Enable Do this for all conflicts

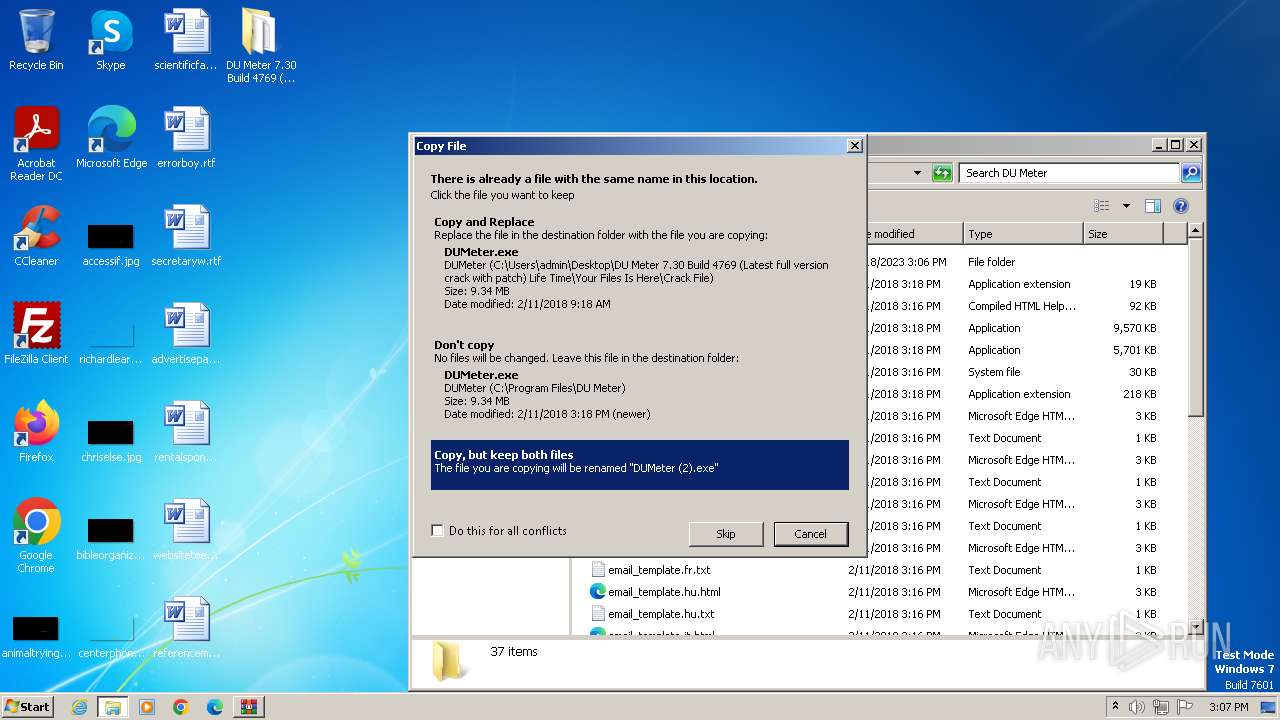pyautogui.click(x=437, y=531)
